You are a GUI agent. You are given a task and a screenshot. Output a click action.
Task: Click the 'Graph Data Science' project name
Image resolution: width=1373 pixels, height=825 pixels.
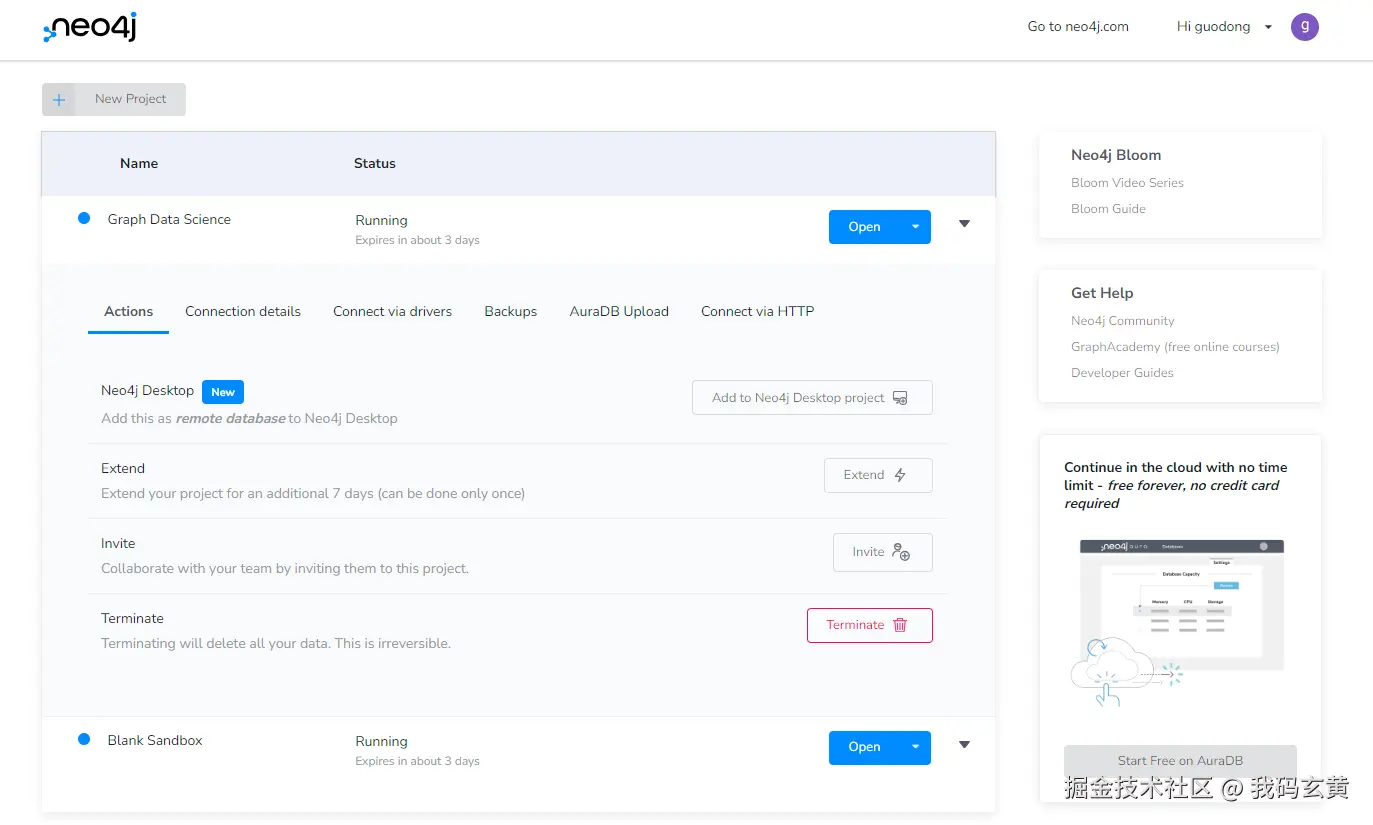pyautogui.click(x=169, y=219)
